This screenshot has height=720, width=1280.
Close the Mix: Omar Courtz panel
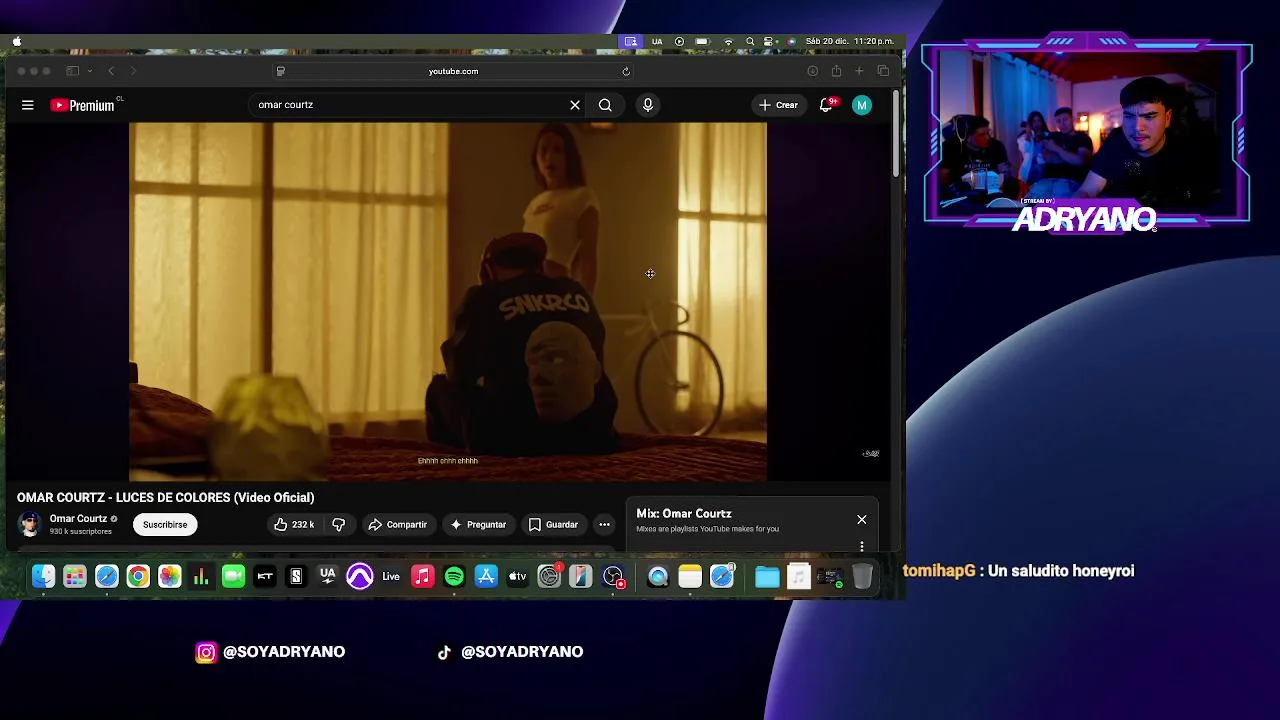tap(862, 520)
